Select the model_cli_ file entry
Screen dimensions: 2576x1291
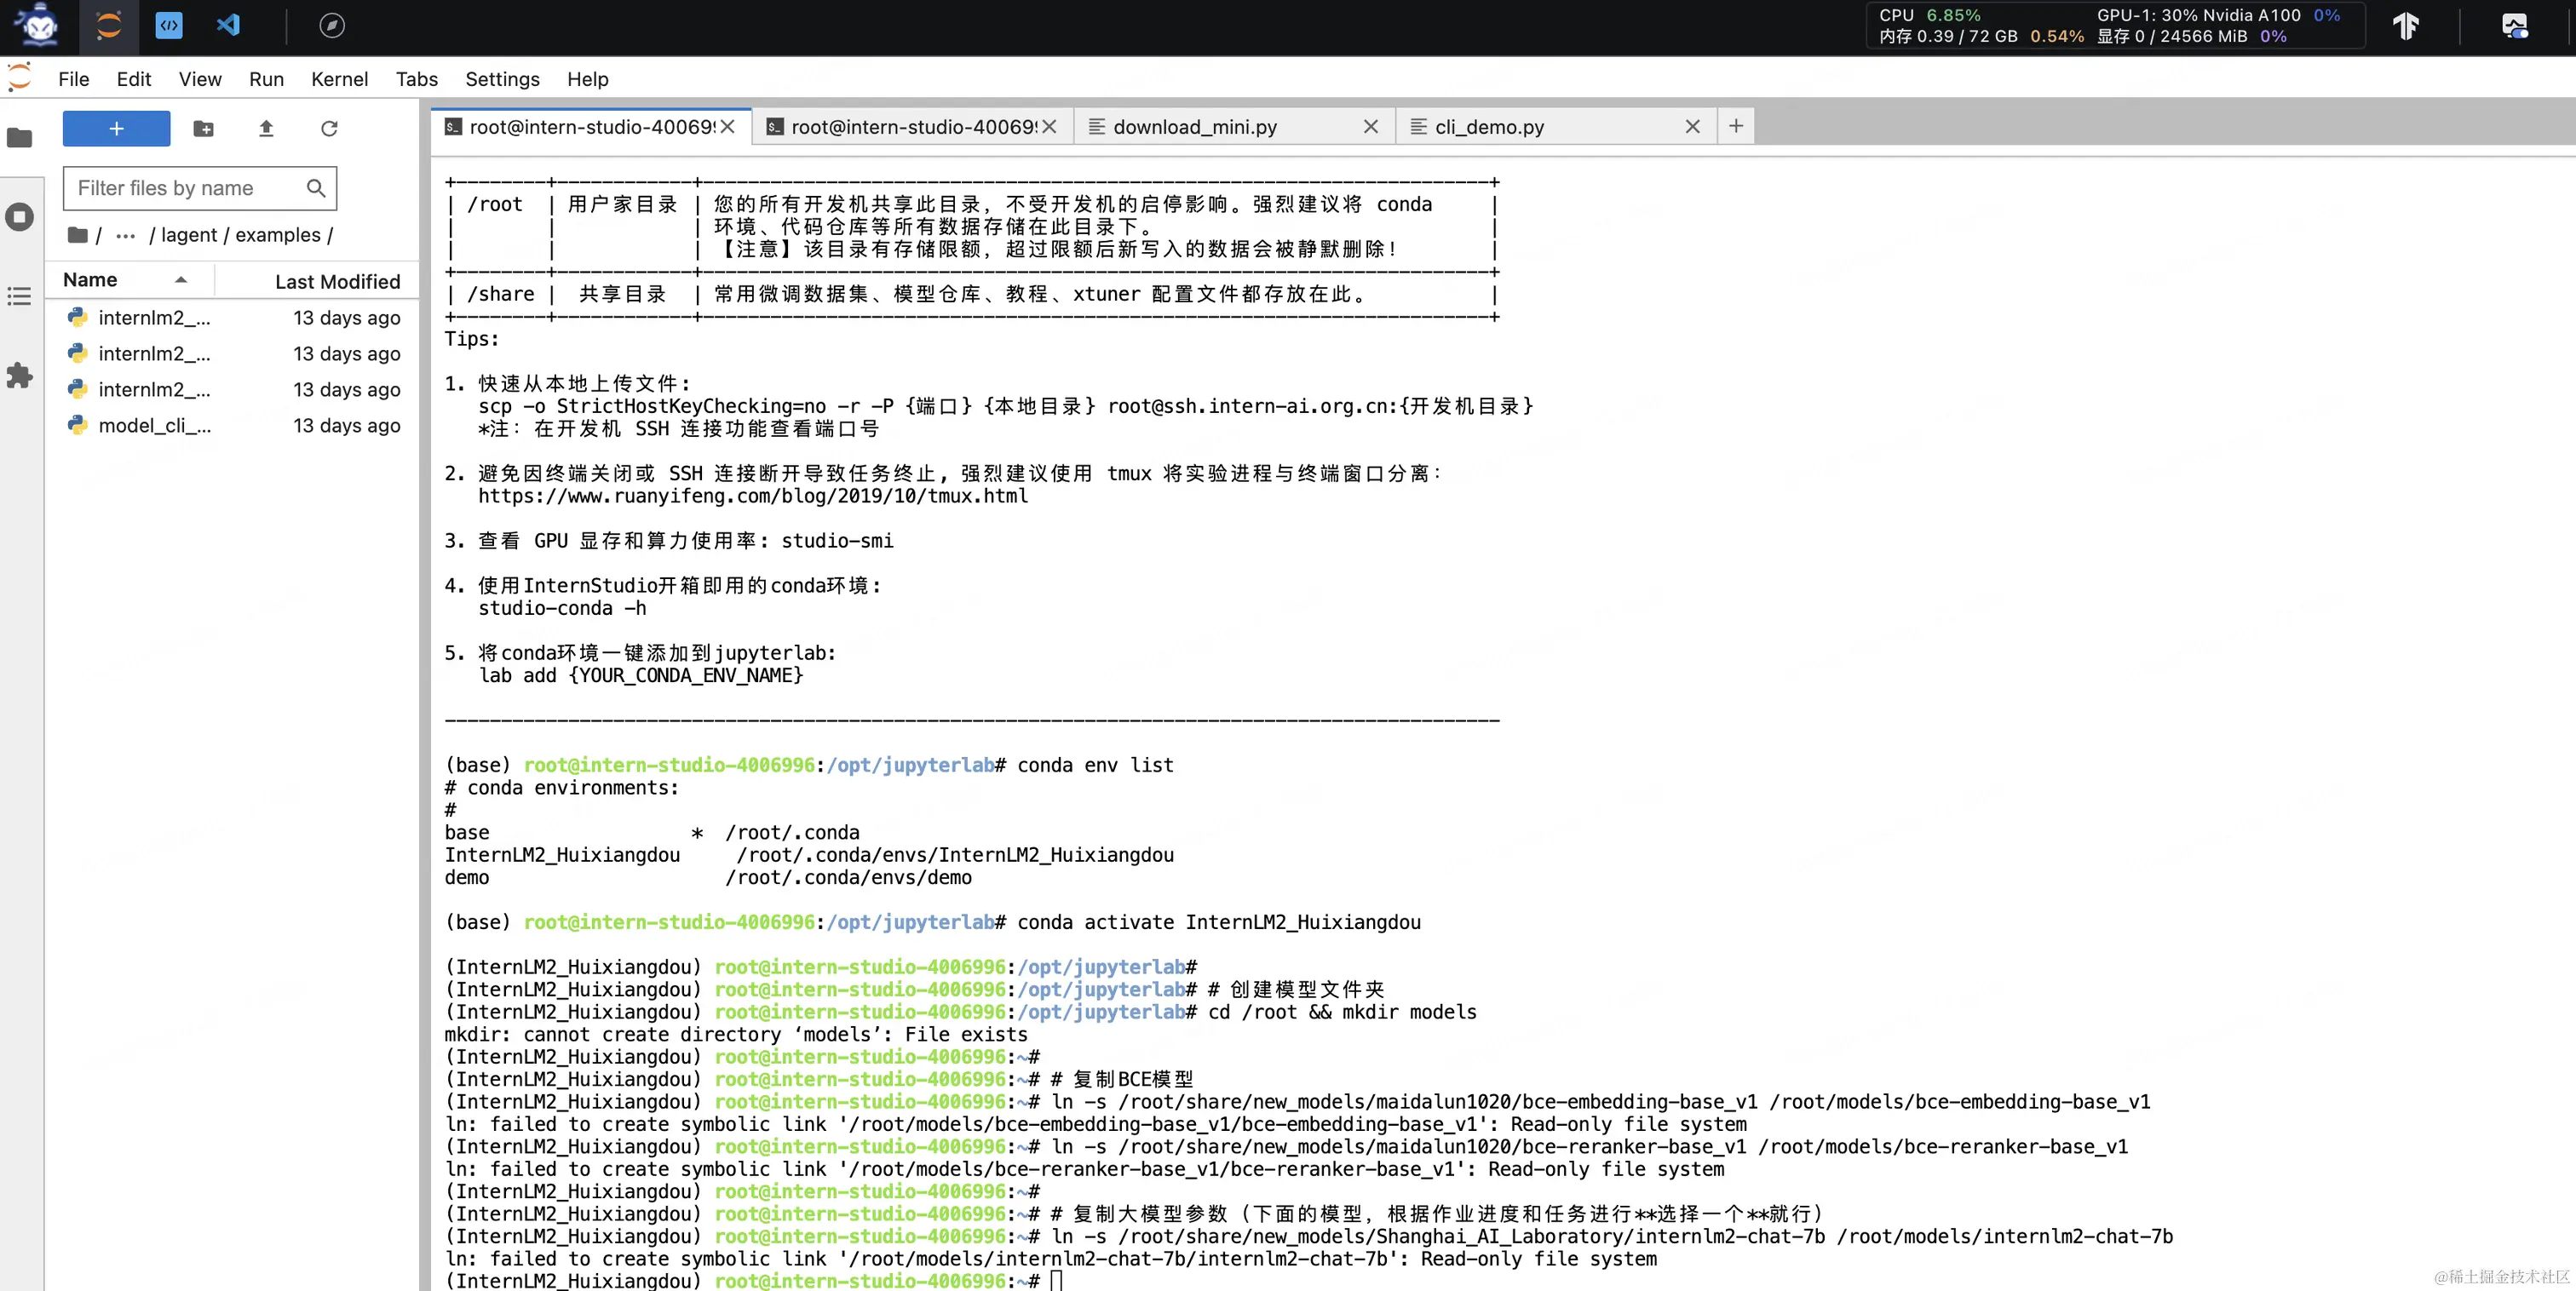click(154, 426)
